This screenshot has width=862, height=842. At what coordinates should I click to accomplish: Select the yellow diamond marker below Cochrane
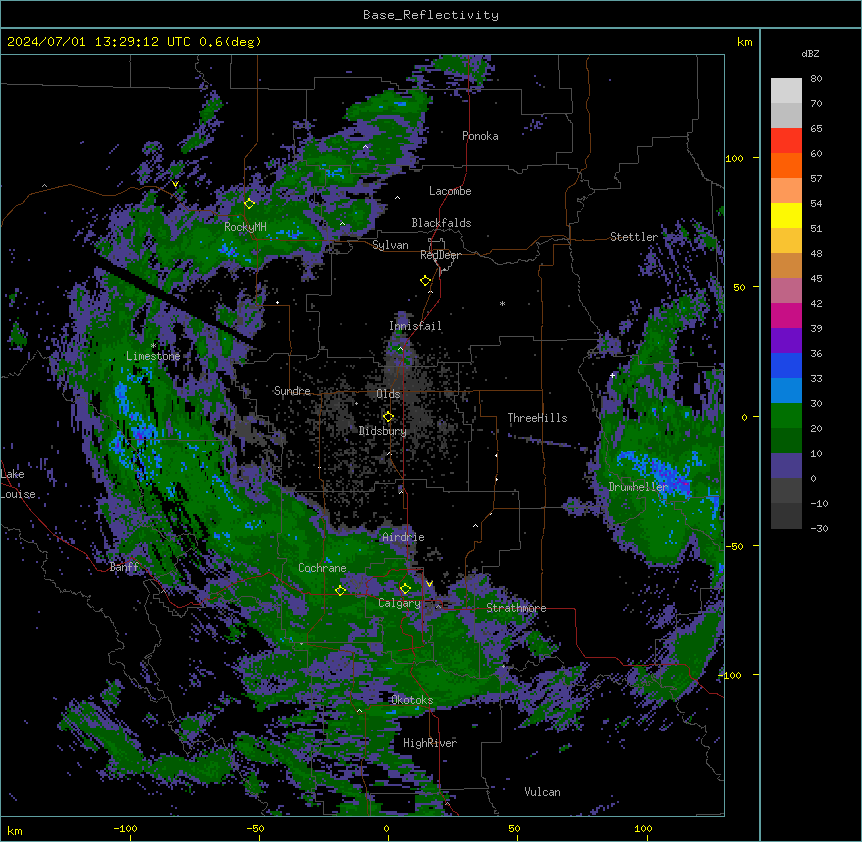[340, 590]
